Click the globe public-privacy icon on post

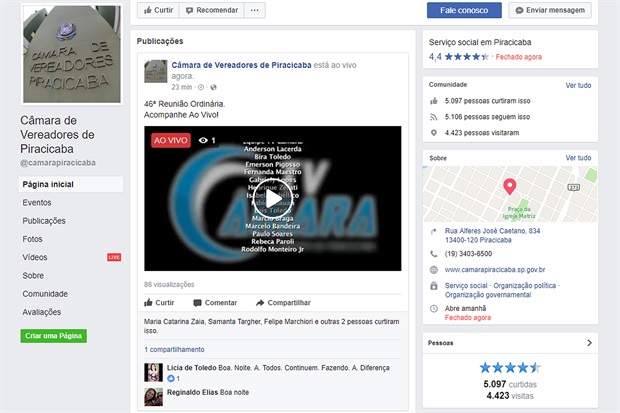point(214,87)
